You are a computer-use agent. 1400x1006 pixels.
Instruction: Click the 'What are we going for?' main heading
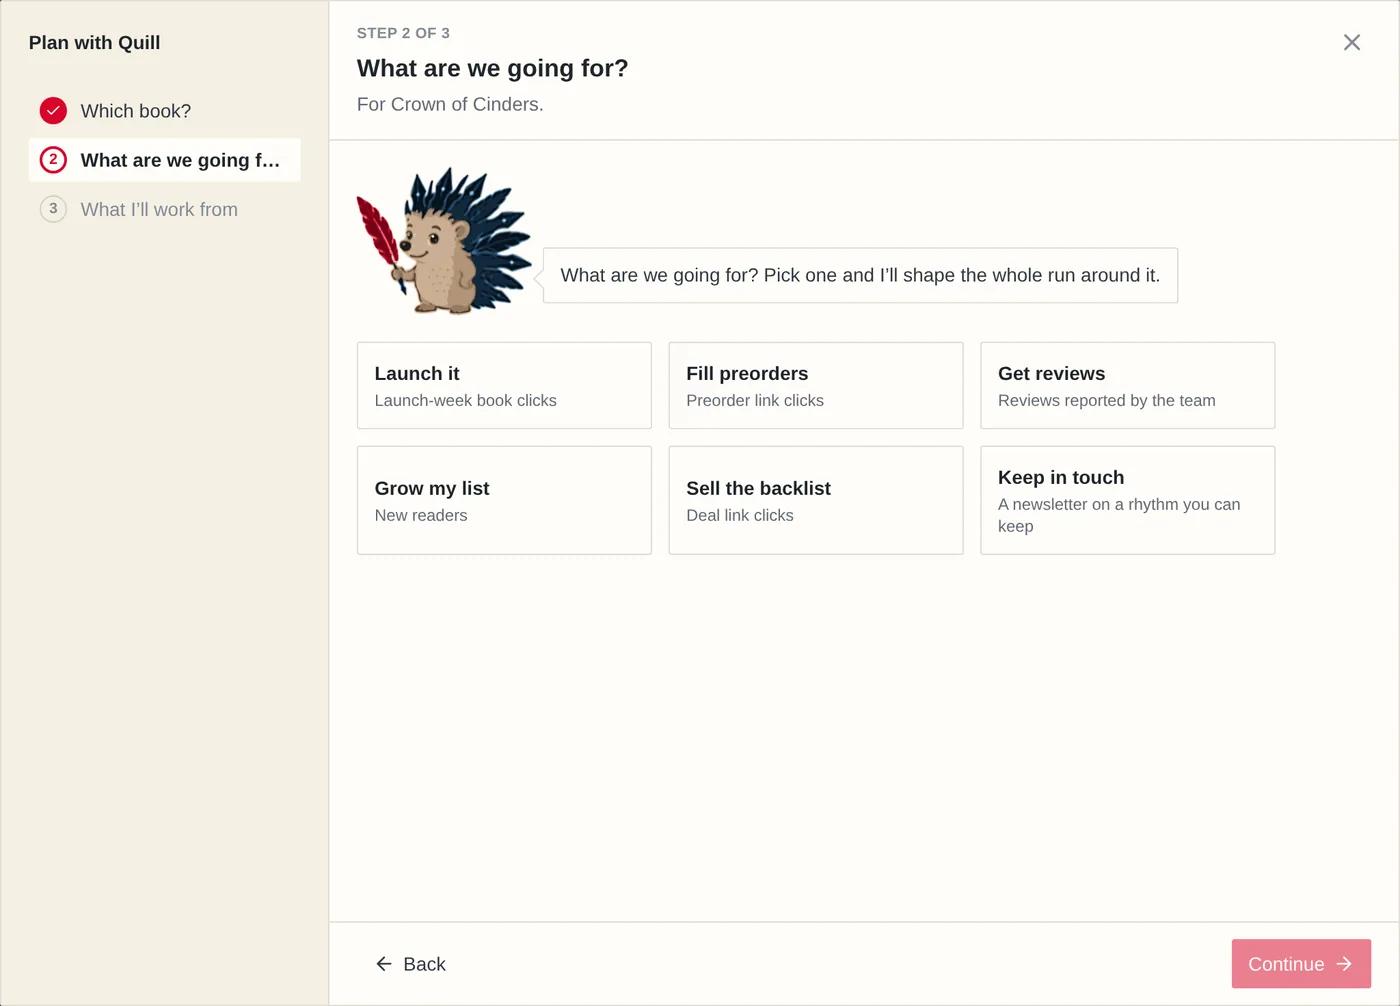coord(492,68)
